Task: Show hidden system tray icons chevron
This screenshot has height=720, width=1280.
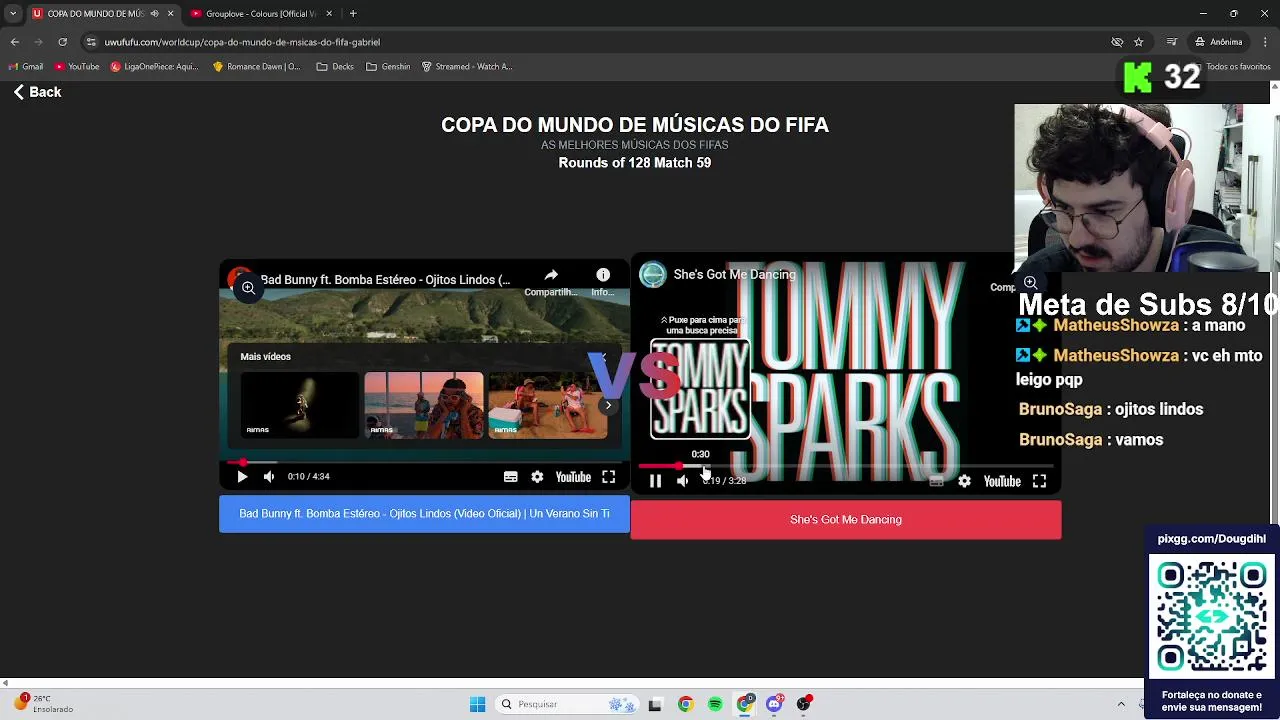Action: (x=1121, y=704)
